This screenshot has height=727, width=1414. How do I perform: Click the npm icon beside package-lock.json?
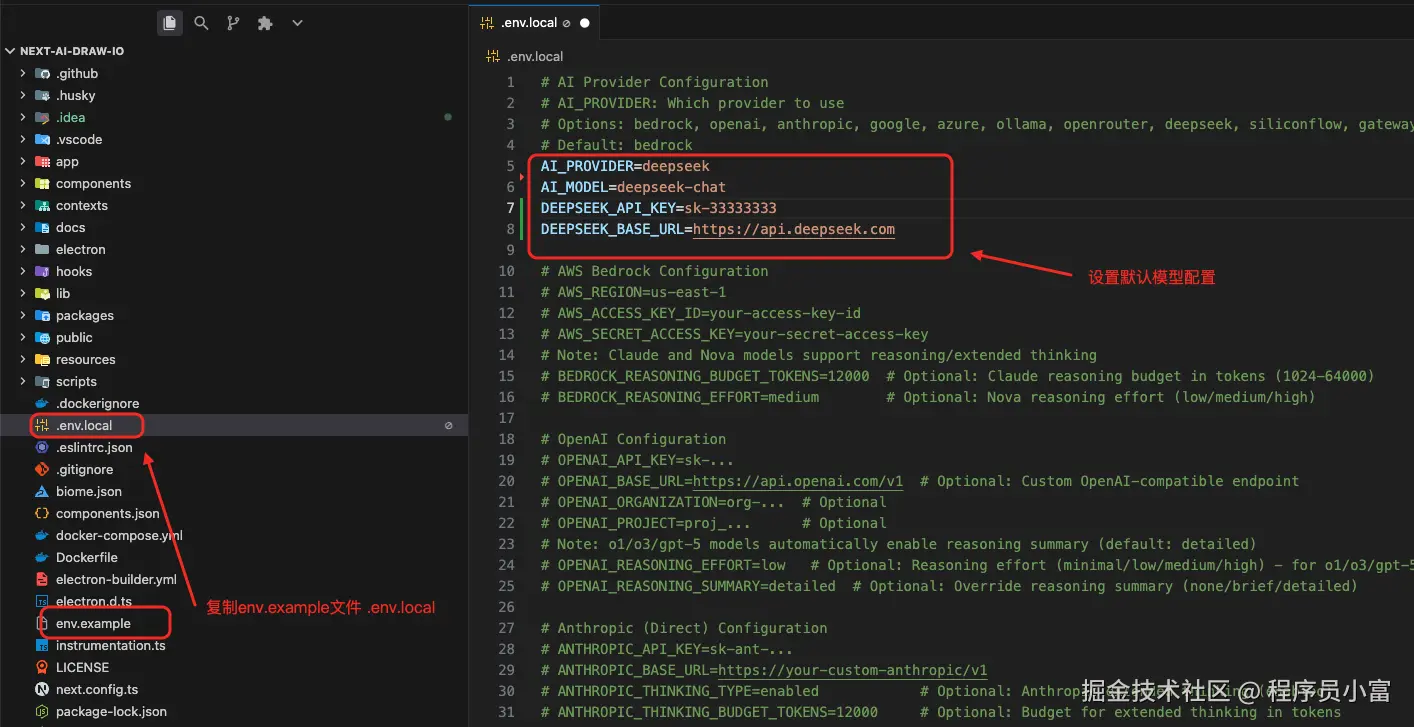click(42, 711)
